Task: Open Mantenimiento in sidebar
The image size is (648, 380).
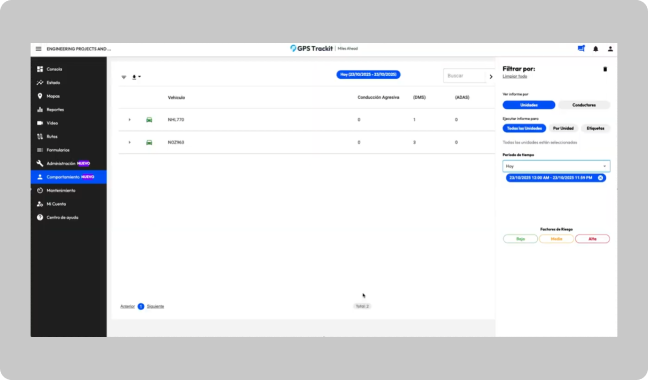Action: tap(61, 190)
